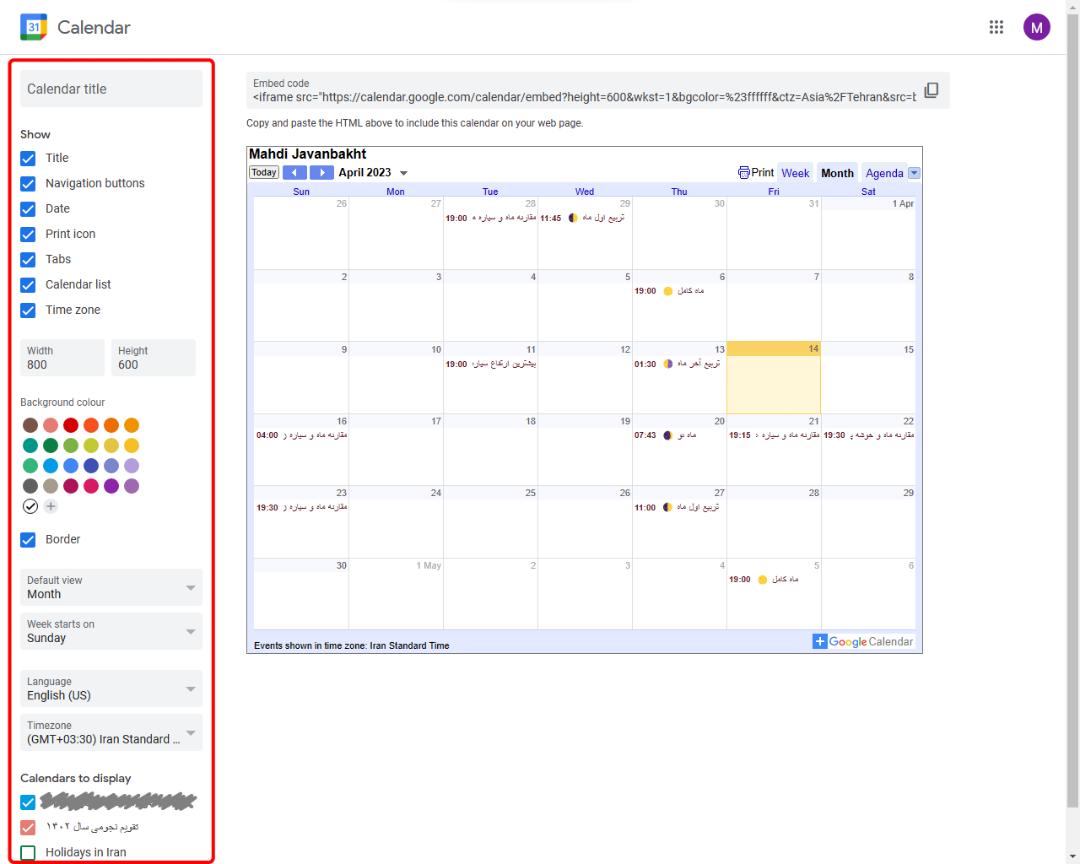Uncheck the Navigation buttons checkbox
The width and height of the screenshot is (1080, 864).
point(28,184)
